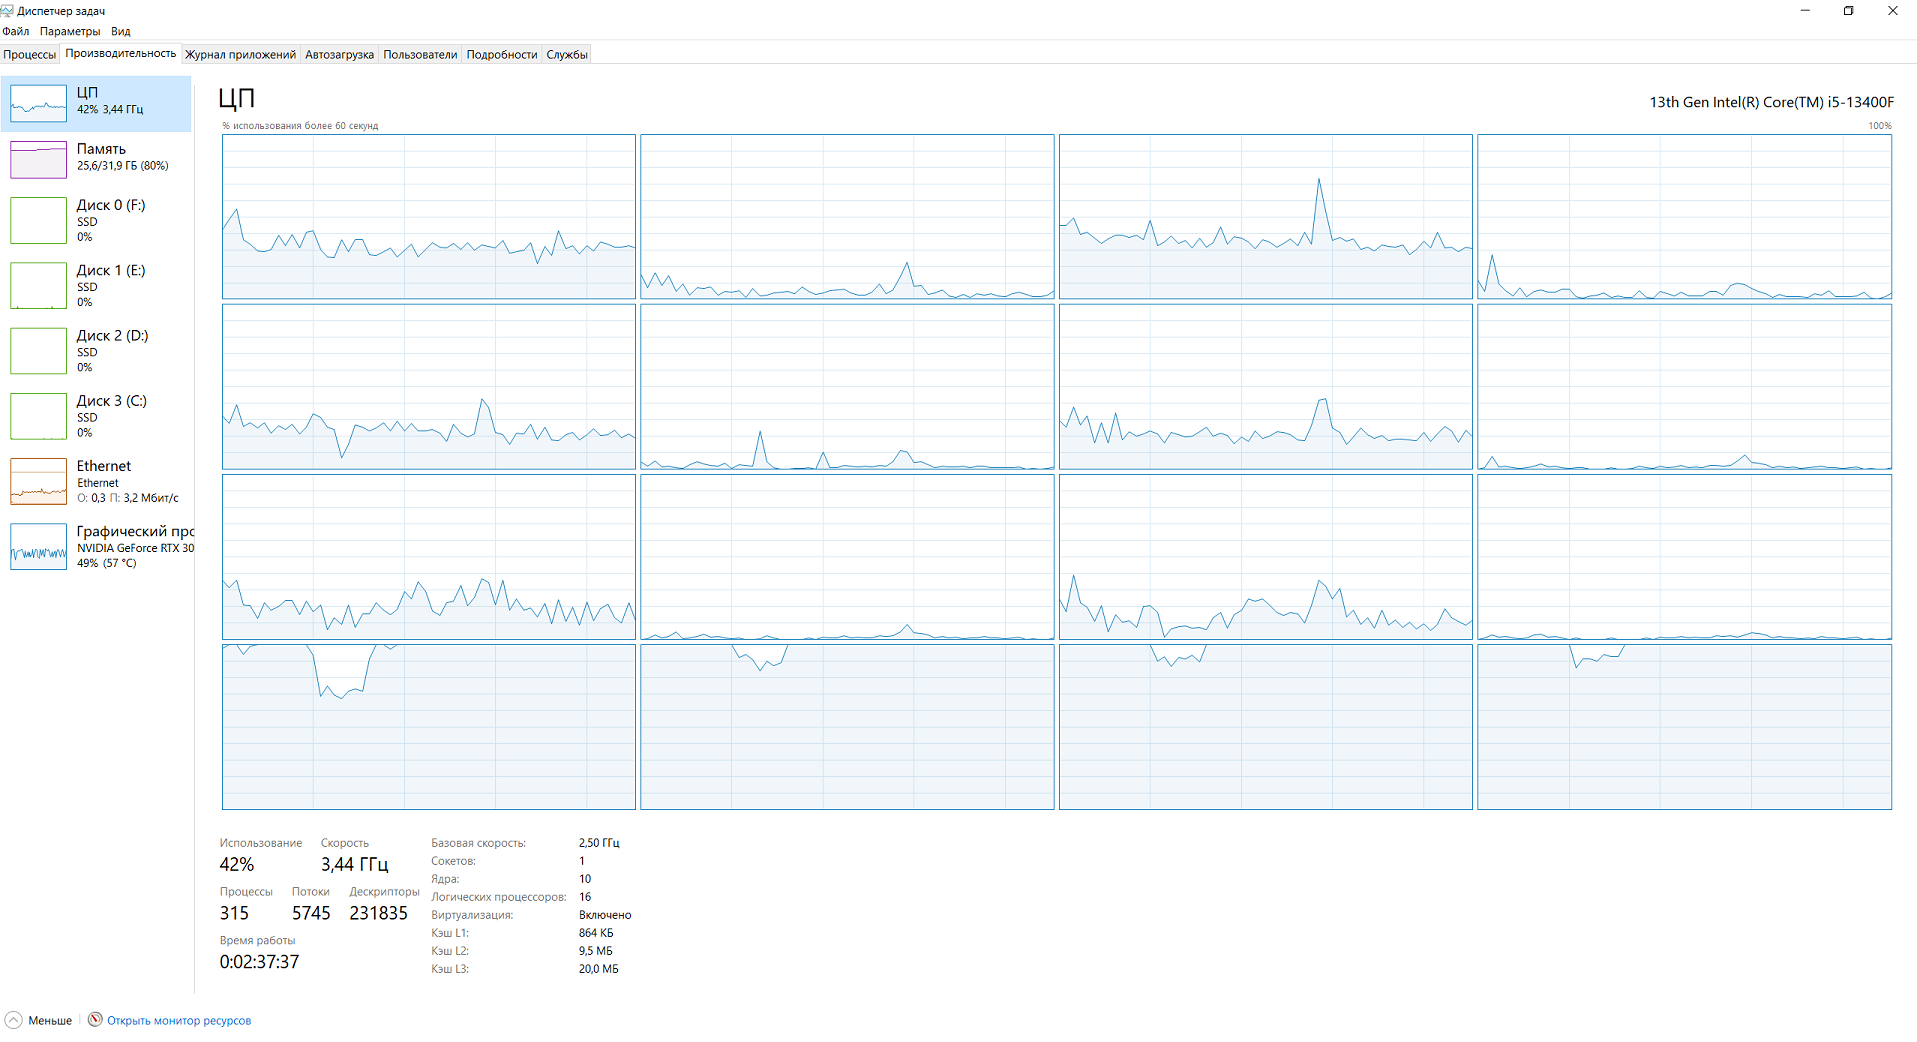Open the Память memory graph icon
Screen dimensions: 1917x1042
point(38,159)
